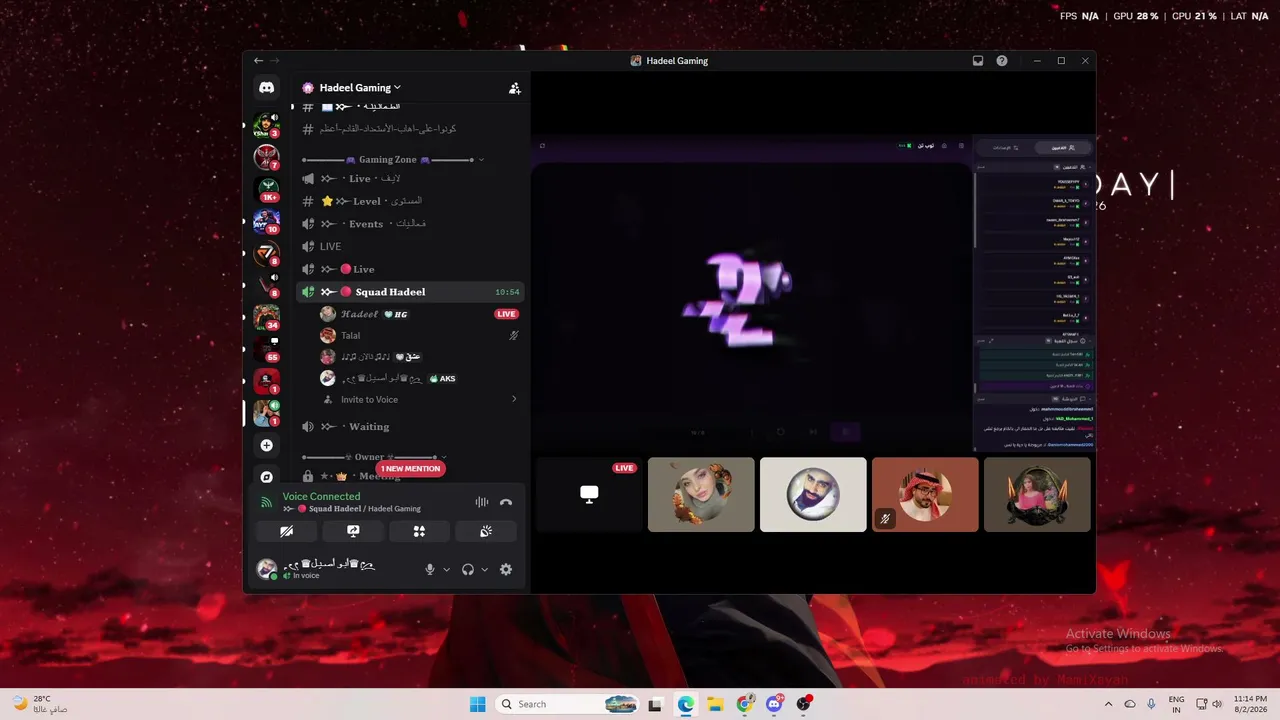
Task: Open Chrome from the taskbar
Action: [745, 704]
